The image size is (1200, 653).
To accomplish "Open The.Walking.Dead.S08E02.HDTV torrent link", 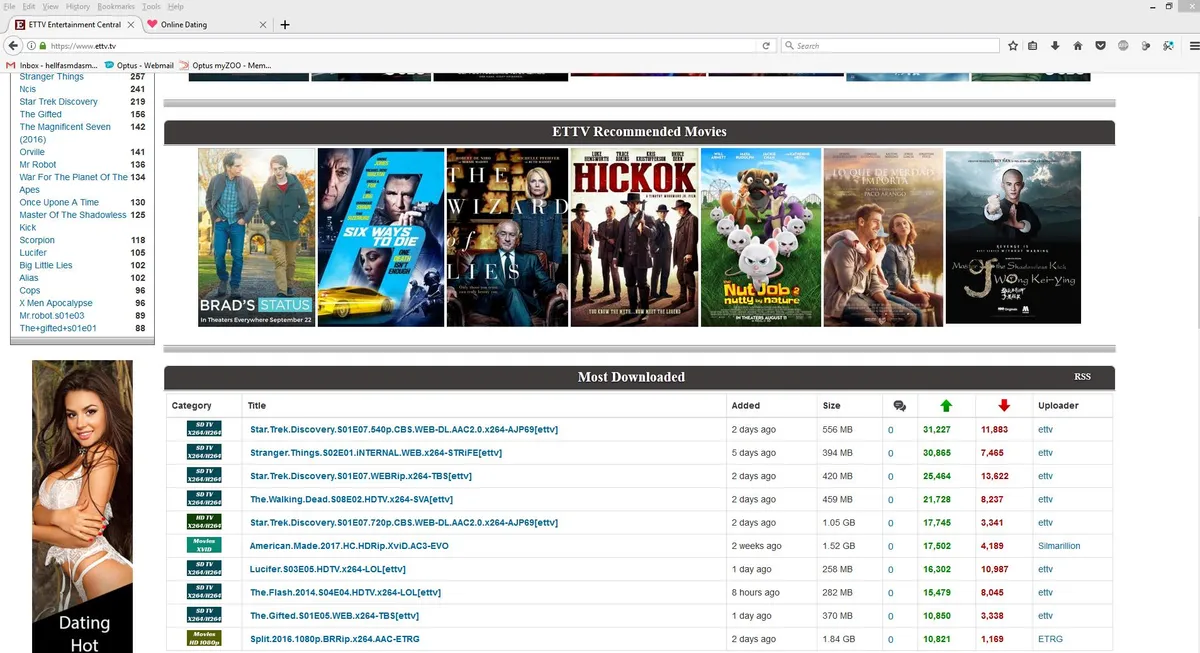I will click(352, 499).
